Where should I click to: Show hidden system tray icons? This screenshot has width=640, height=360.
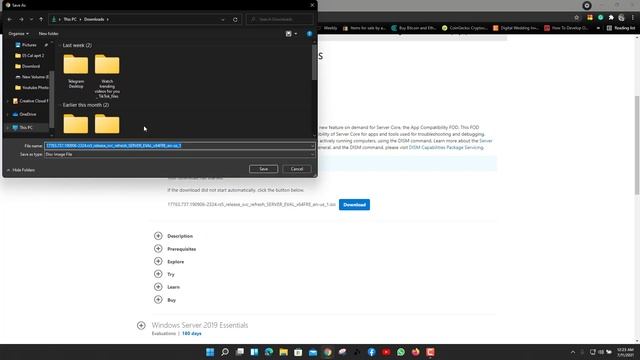pyautogui.click(x=573, y=352)
